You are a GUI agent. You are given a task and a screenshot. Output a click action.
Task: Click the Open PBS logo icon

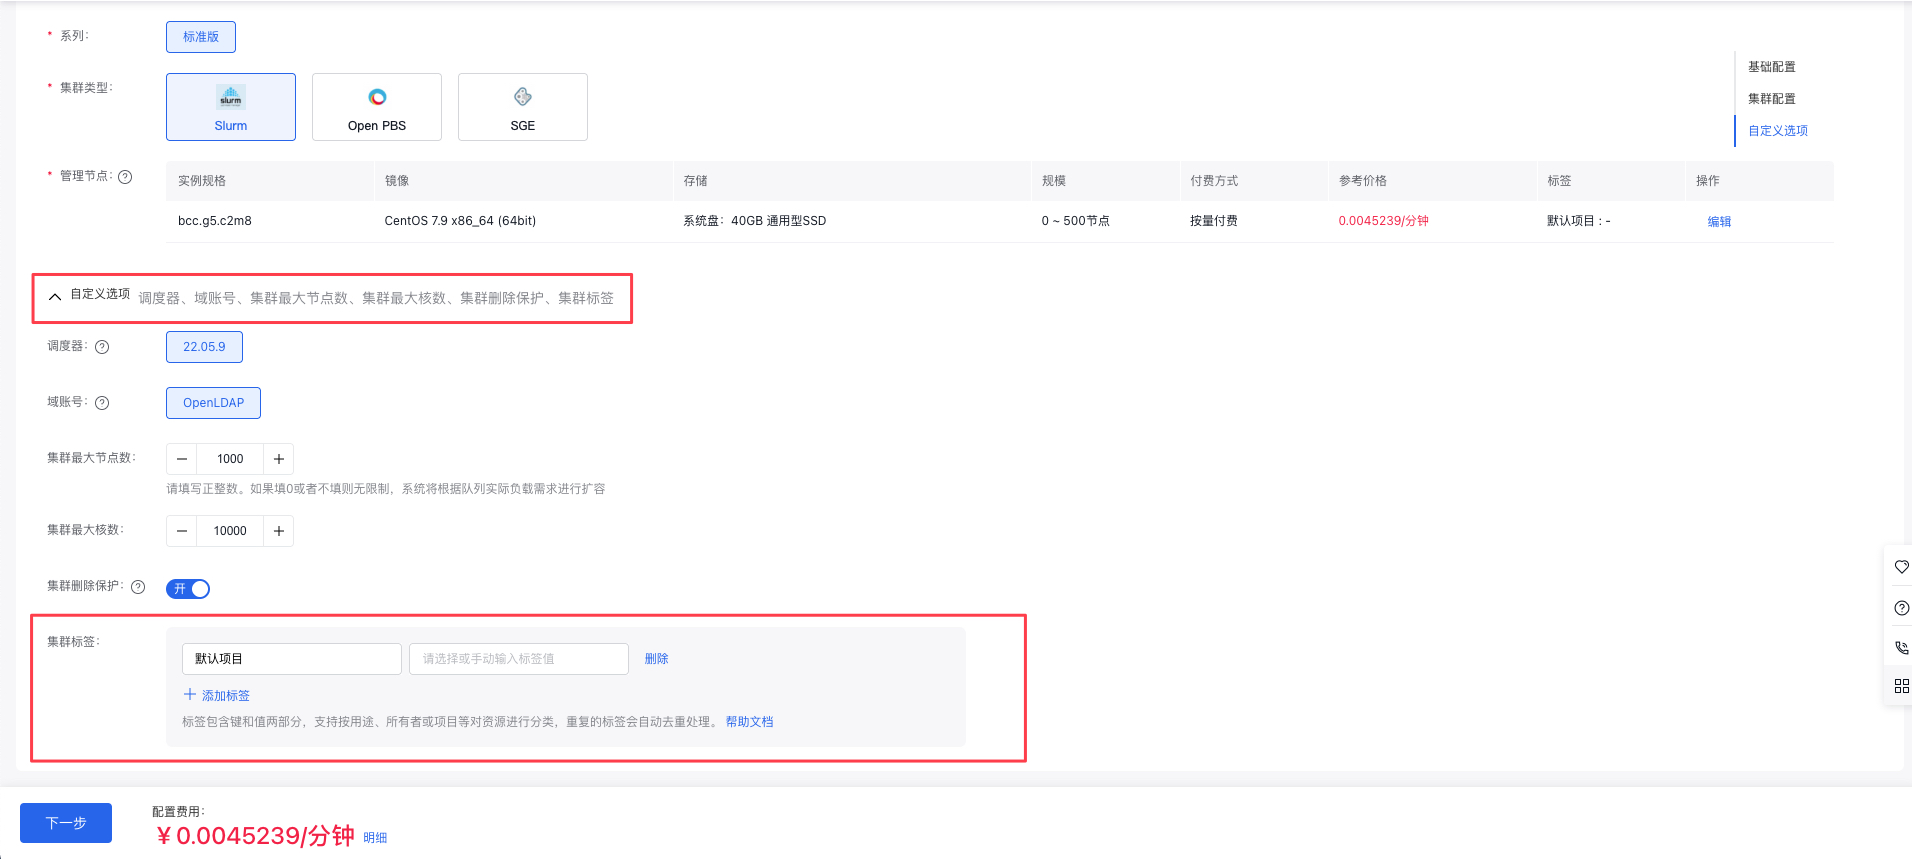pos(377,97)
